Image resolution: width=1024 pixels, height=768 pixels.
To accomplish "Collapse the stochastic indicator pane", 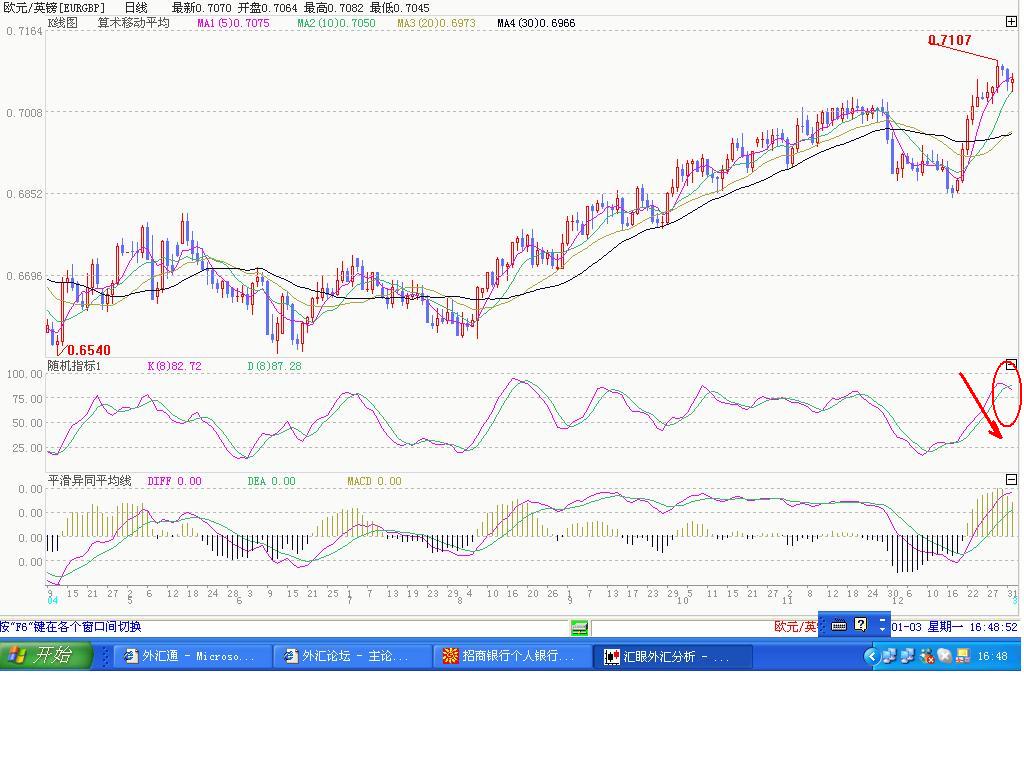I will click(x=1011, y=365).
